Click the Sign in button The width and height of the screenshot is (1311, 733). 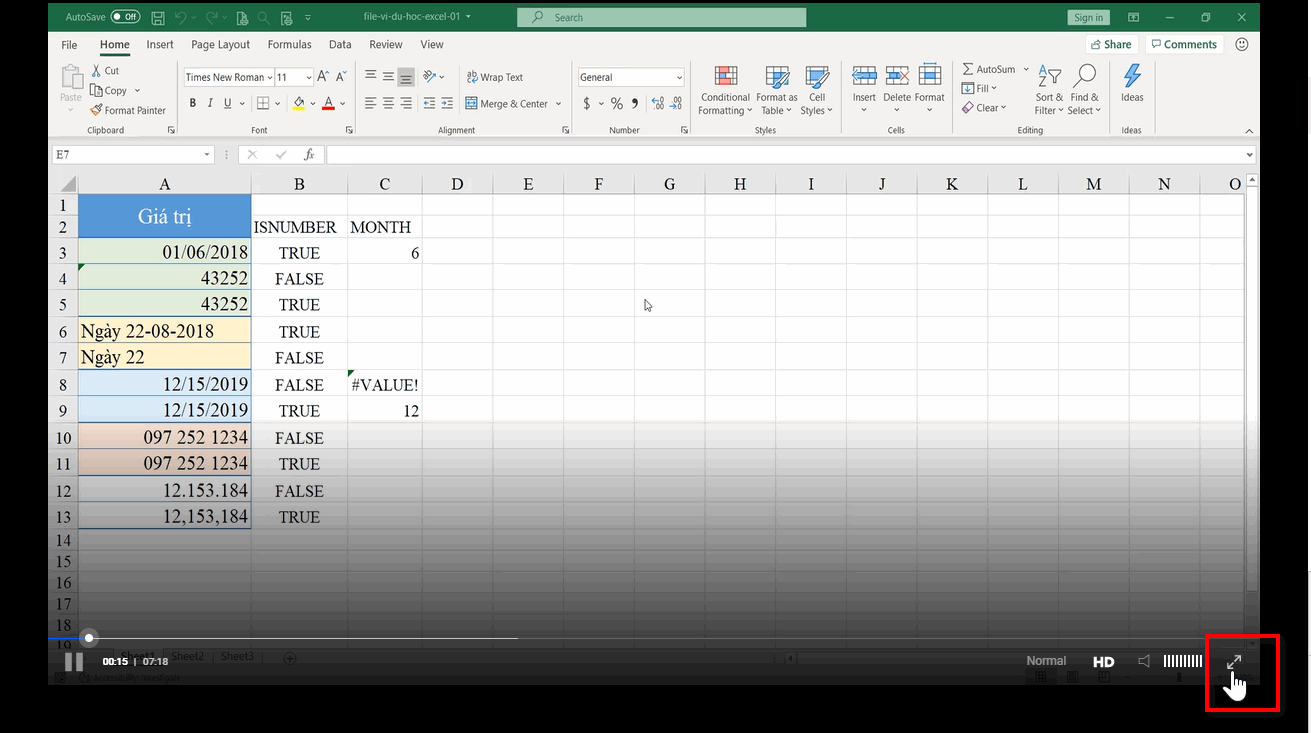[x=1088, y=17]
